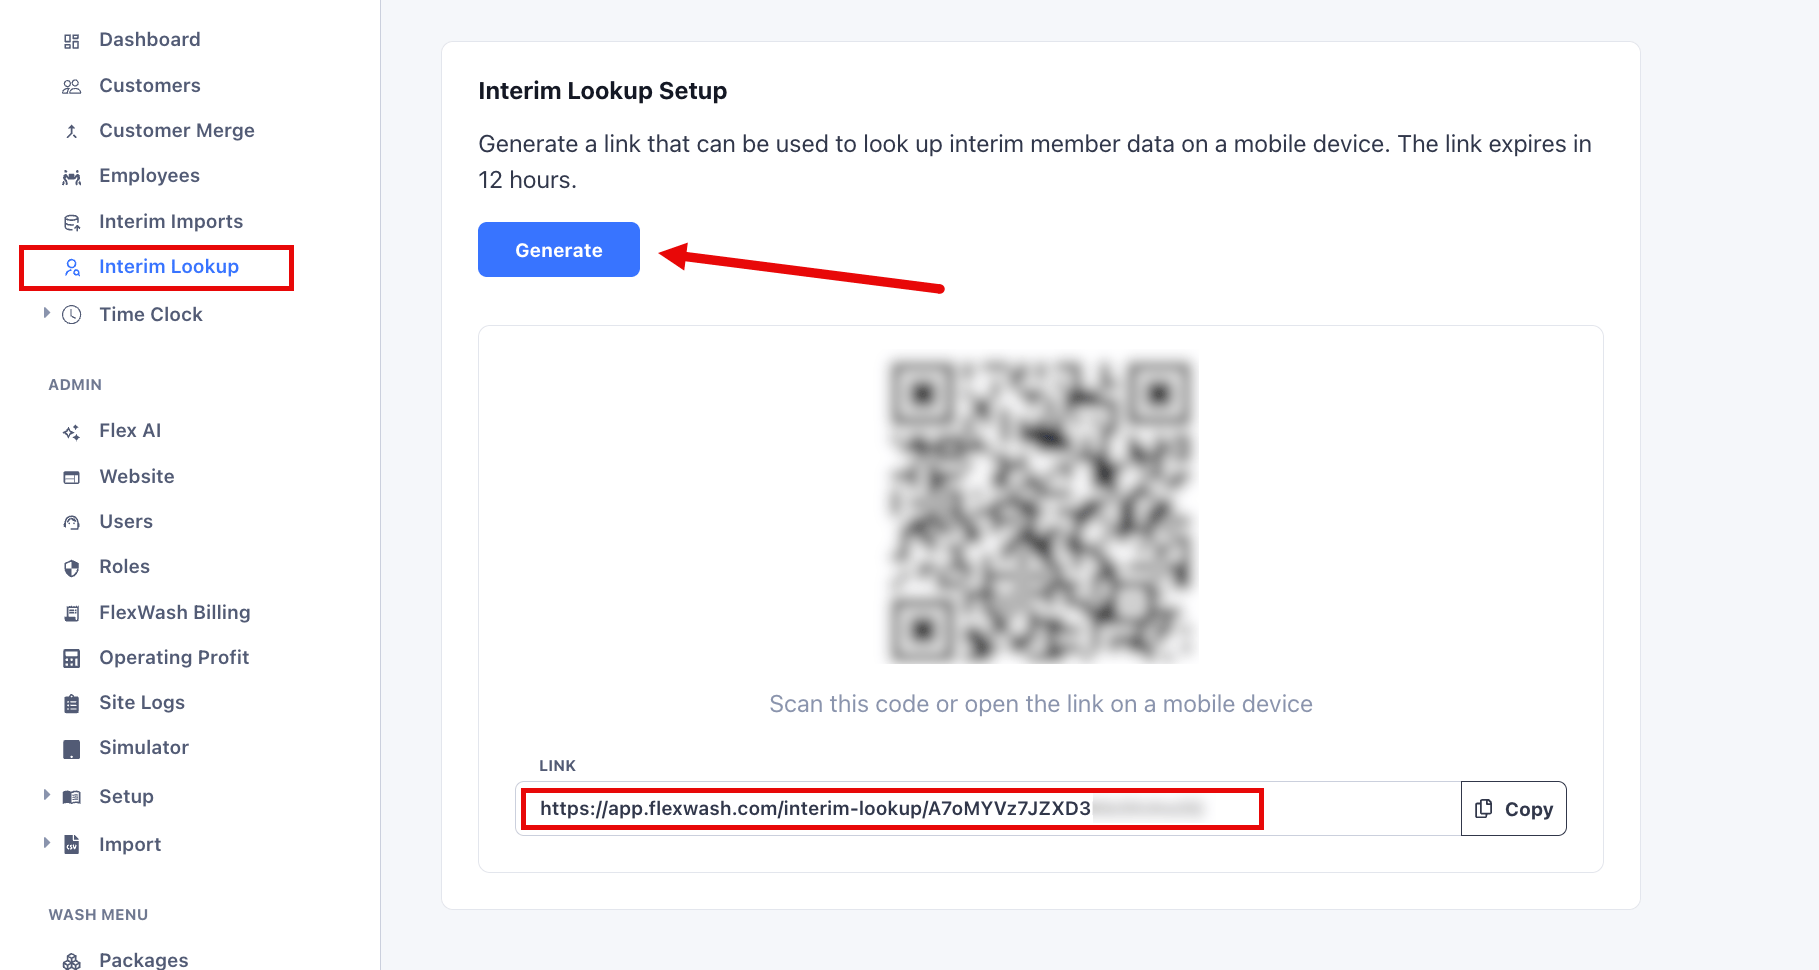Click the Packages cubes icon
Image resolution: width=1819 pixels, height=970 pixels.
(71, 961)
